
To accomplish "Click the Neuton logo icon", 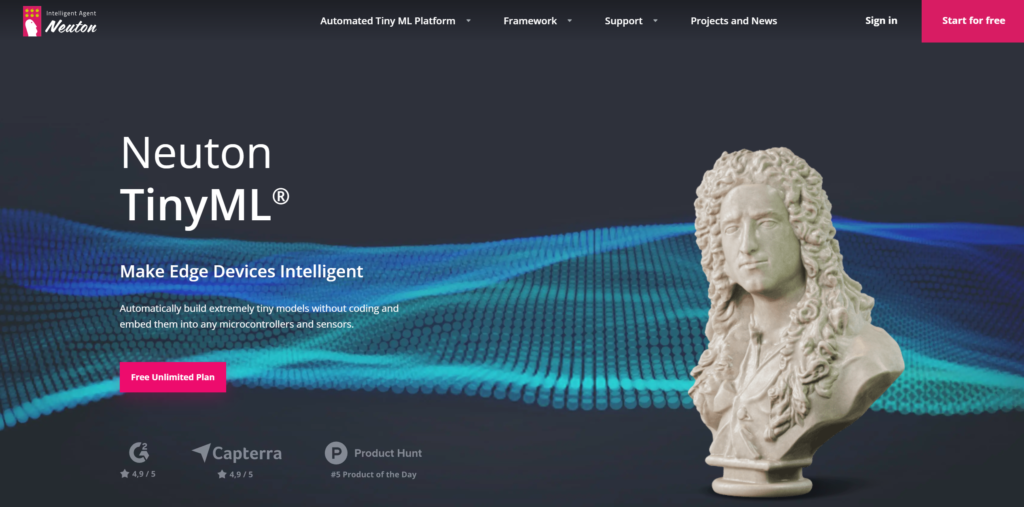I will (x=32, y=21).
